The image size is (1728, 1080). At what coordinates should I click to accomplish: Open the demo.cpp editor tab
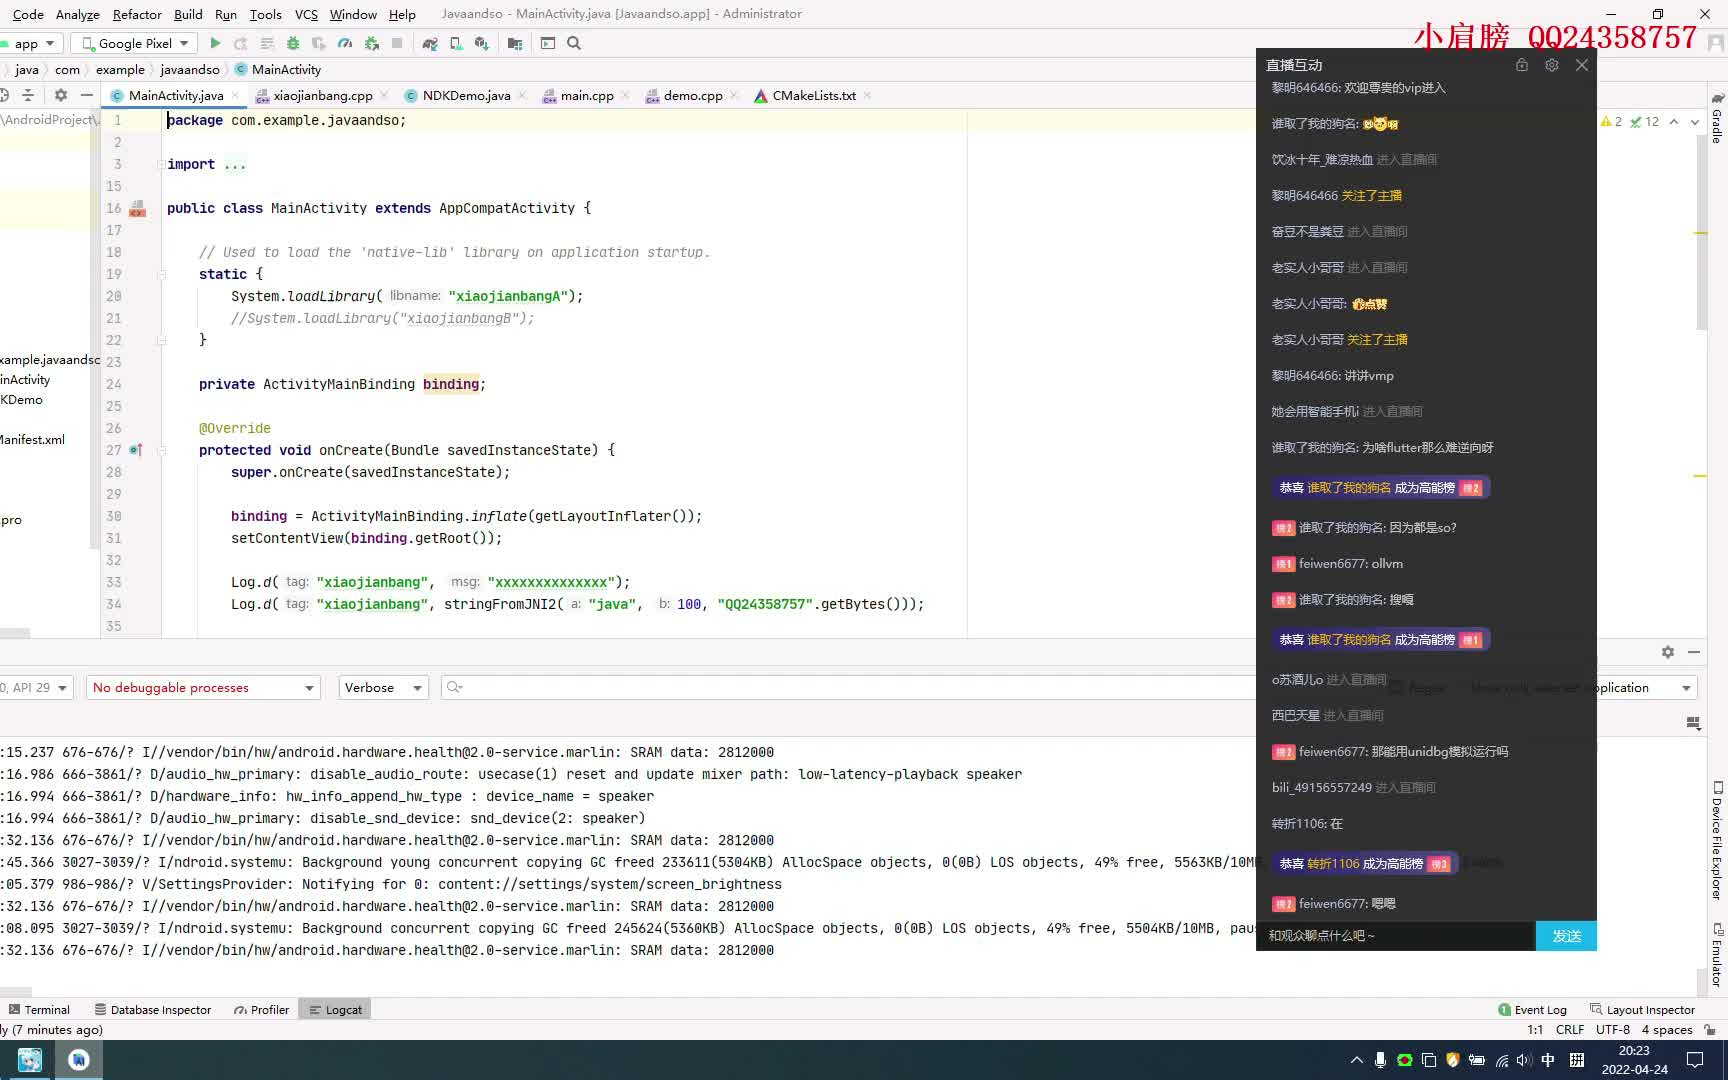point(692,96)
